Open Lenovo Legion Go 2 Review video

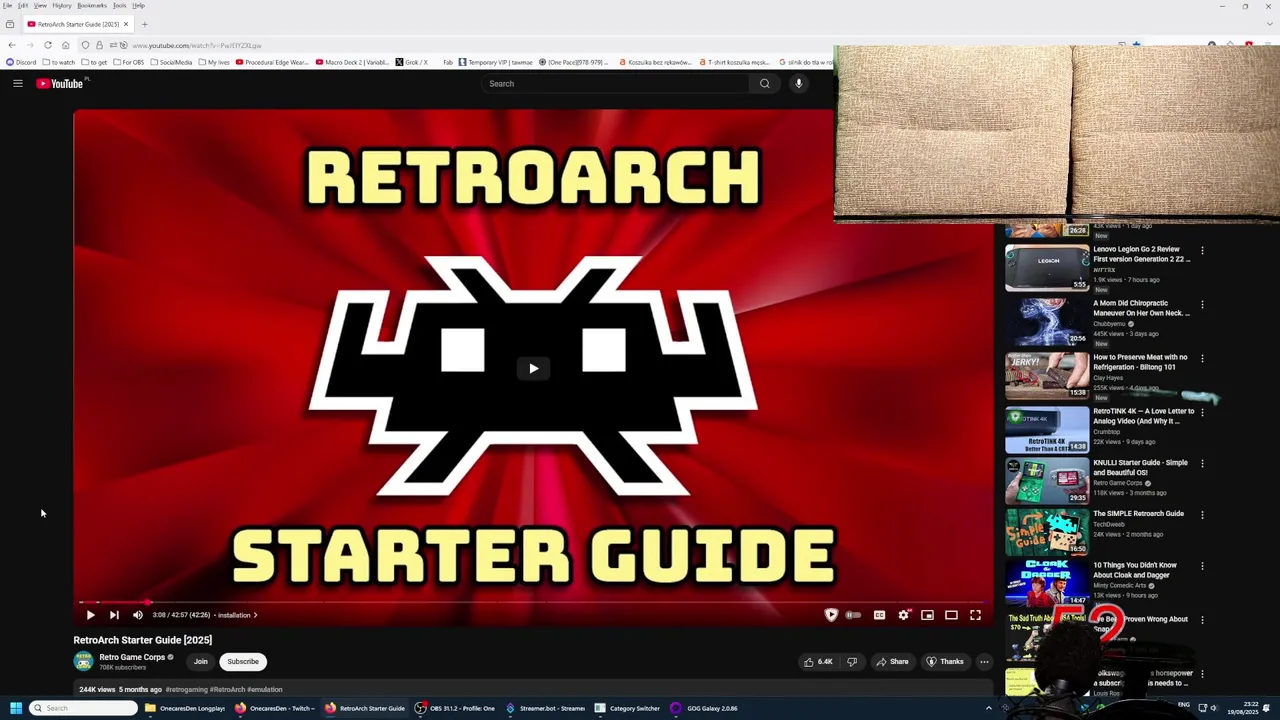coord(1141,254)
